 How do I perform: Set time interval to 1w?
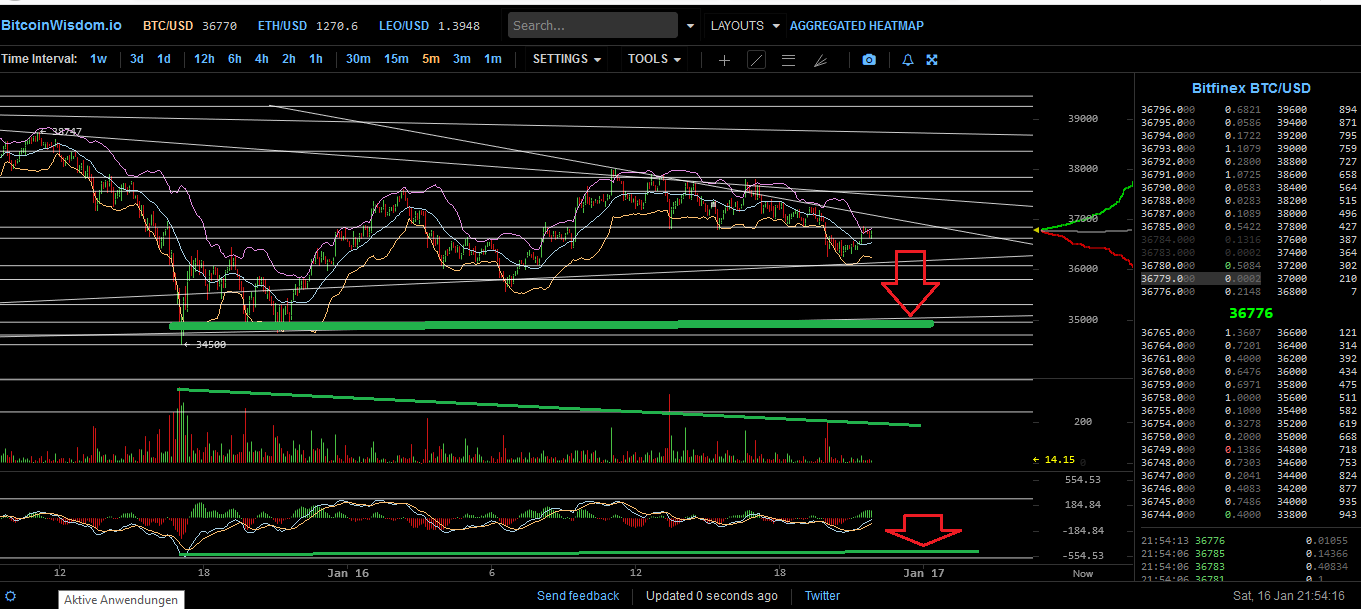click(98, 59)
